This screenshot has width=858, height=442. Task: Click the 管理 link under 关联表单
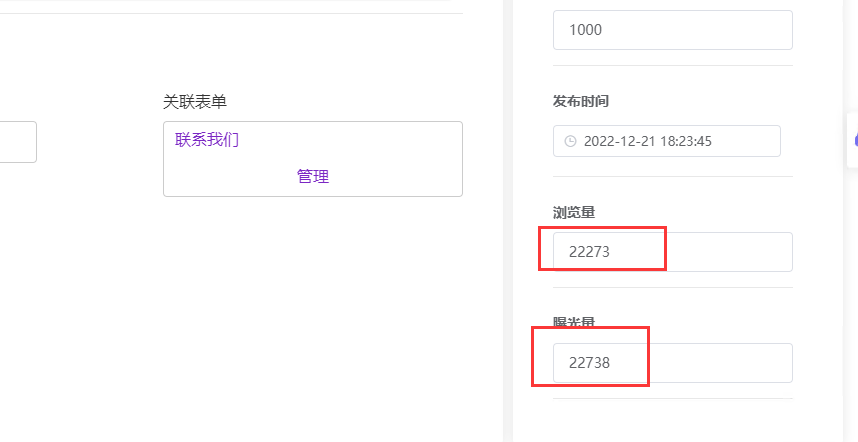(312, 177)
